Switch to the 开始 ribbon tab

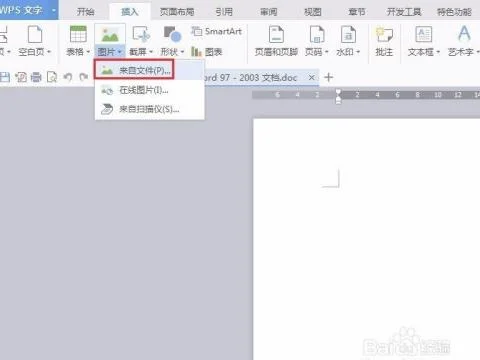click(x=85, y=12)
